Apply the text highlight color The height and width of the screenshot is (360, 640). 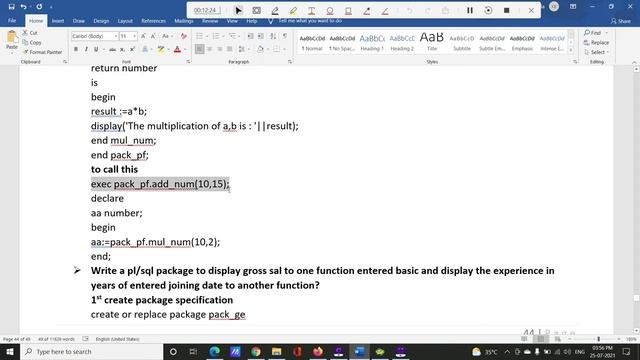tap(161, 49)
